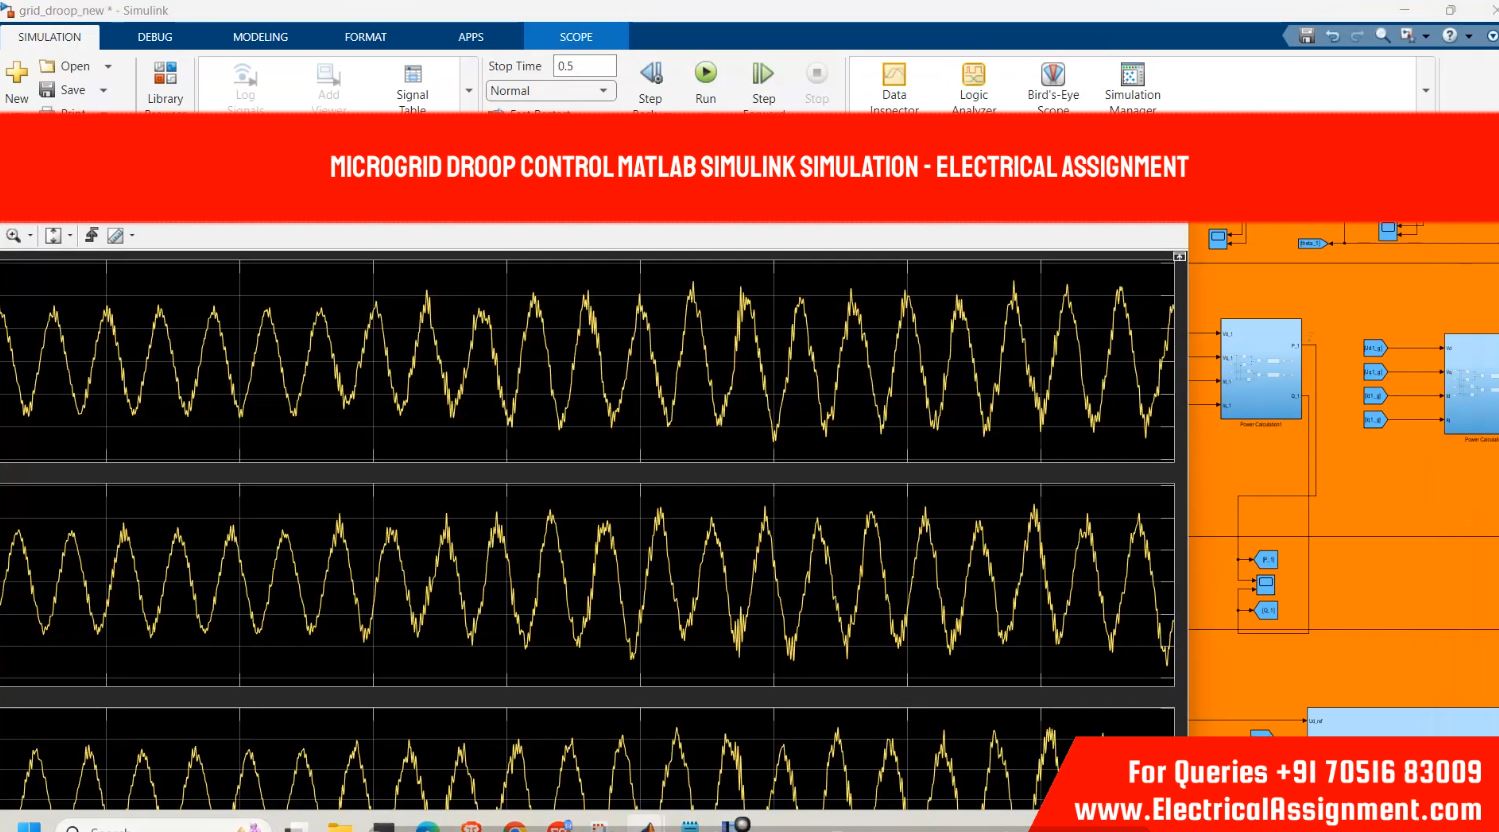
Task: Click the Stop Time input field
Action: pos(584,66)
